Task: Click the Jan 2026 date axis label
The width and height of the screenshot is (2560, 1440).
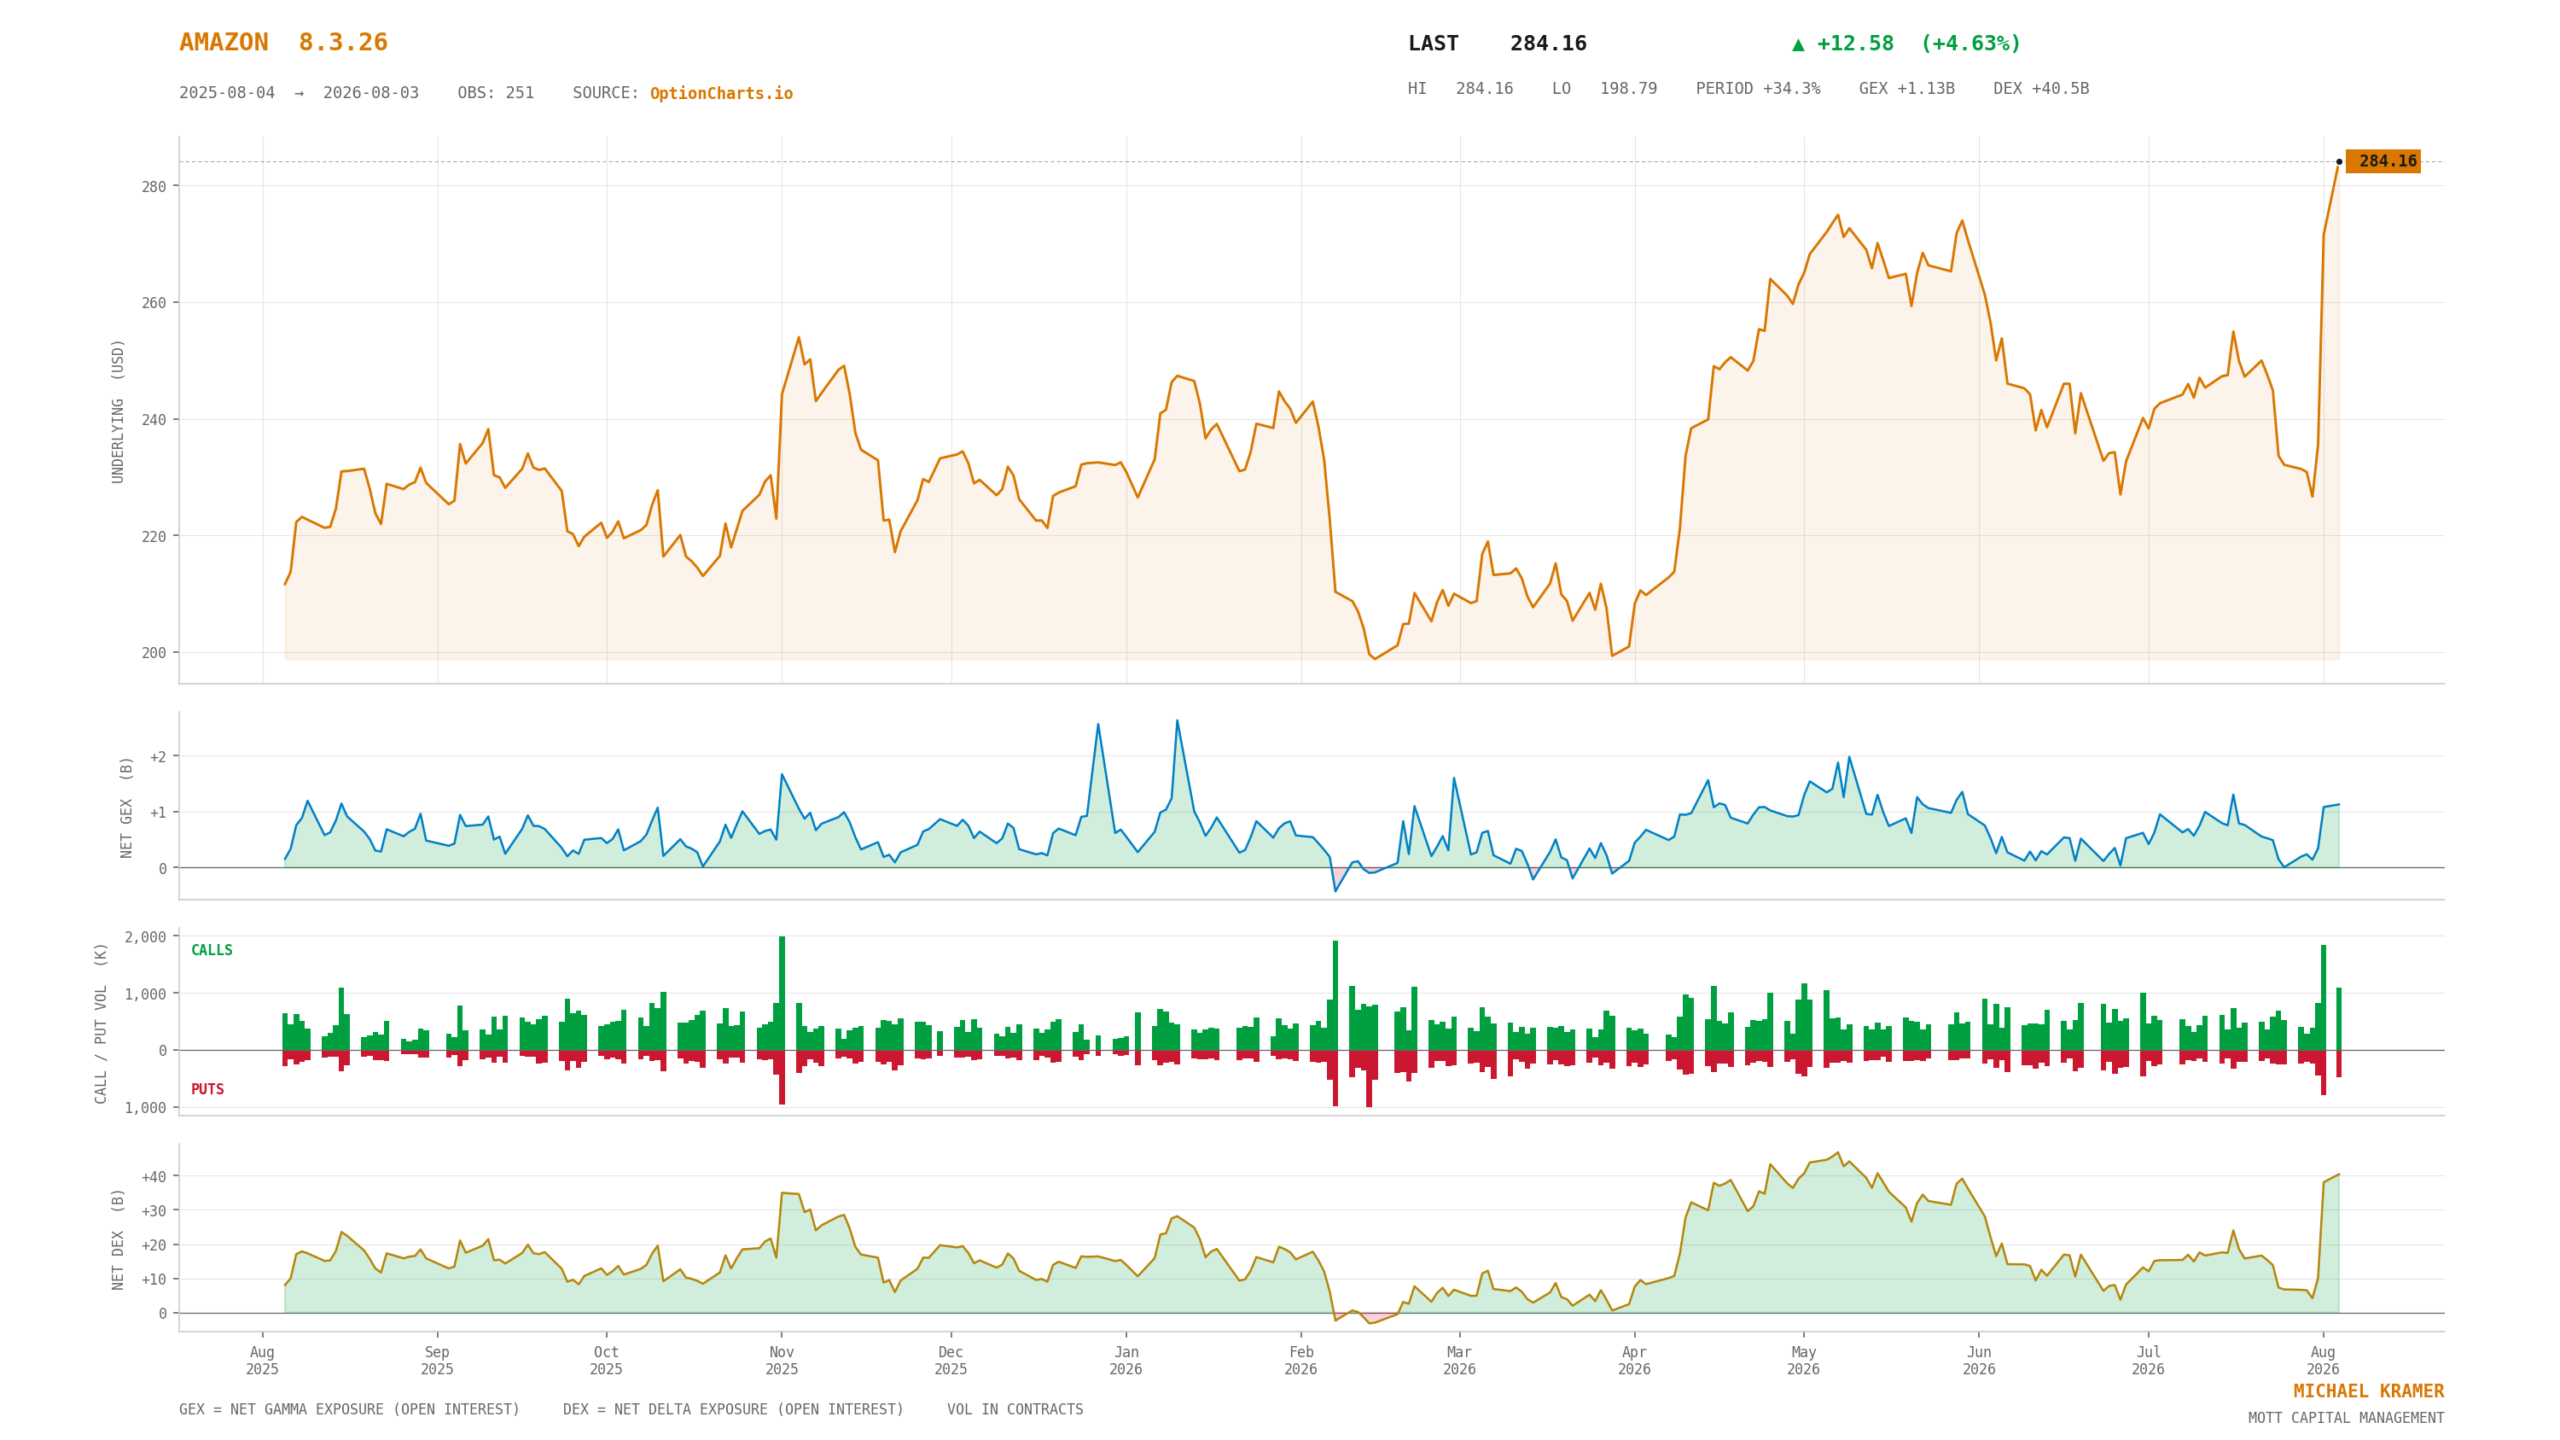Action: point(1126,1361)
